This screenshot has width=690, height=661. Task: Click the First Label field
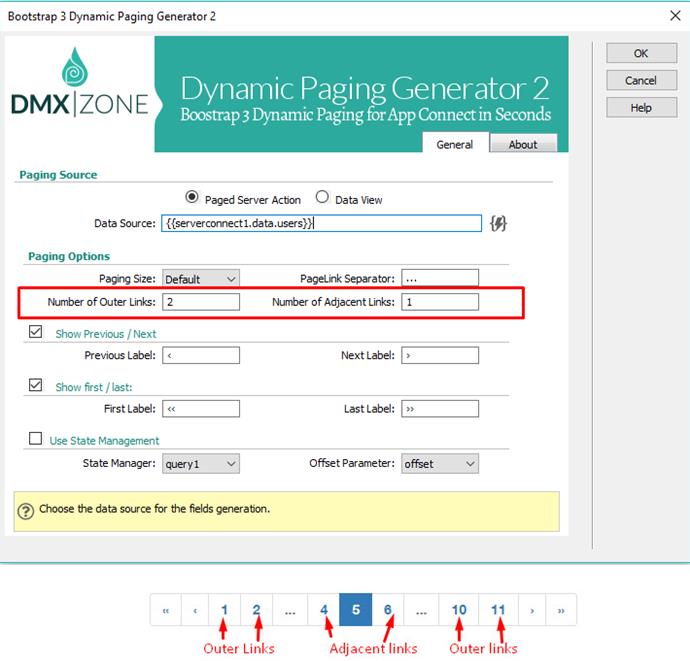(201, 409)
